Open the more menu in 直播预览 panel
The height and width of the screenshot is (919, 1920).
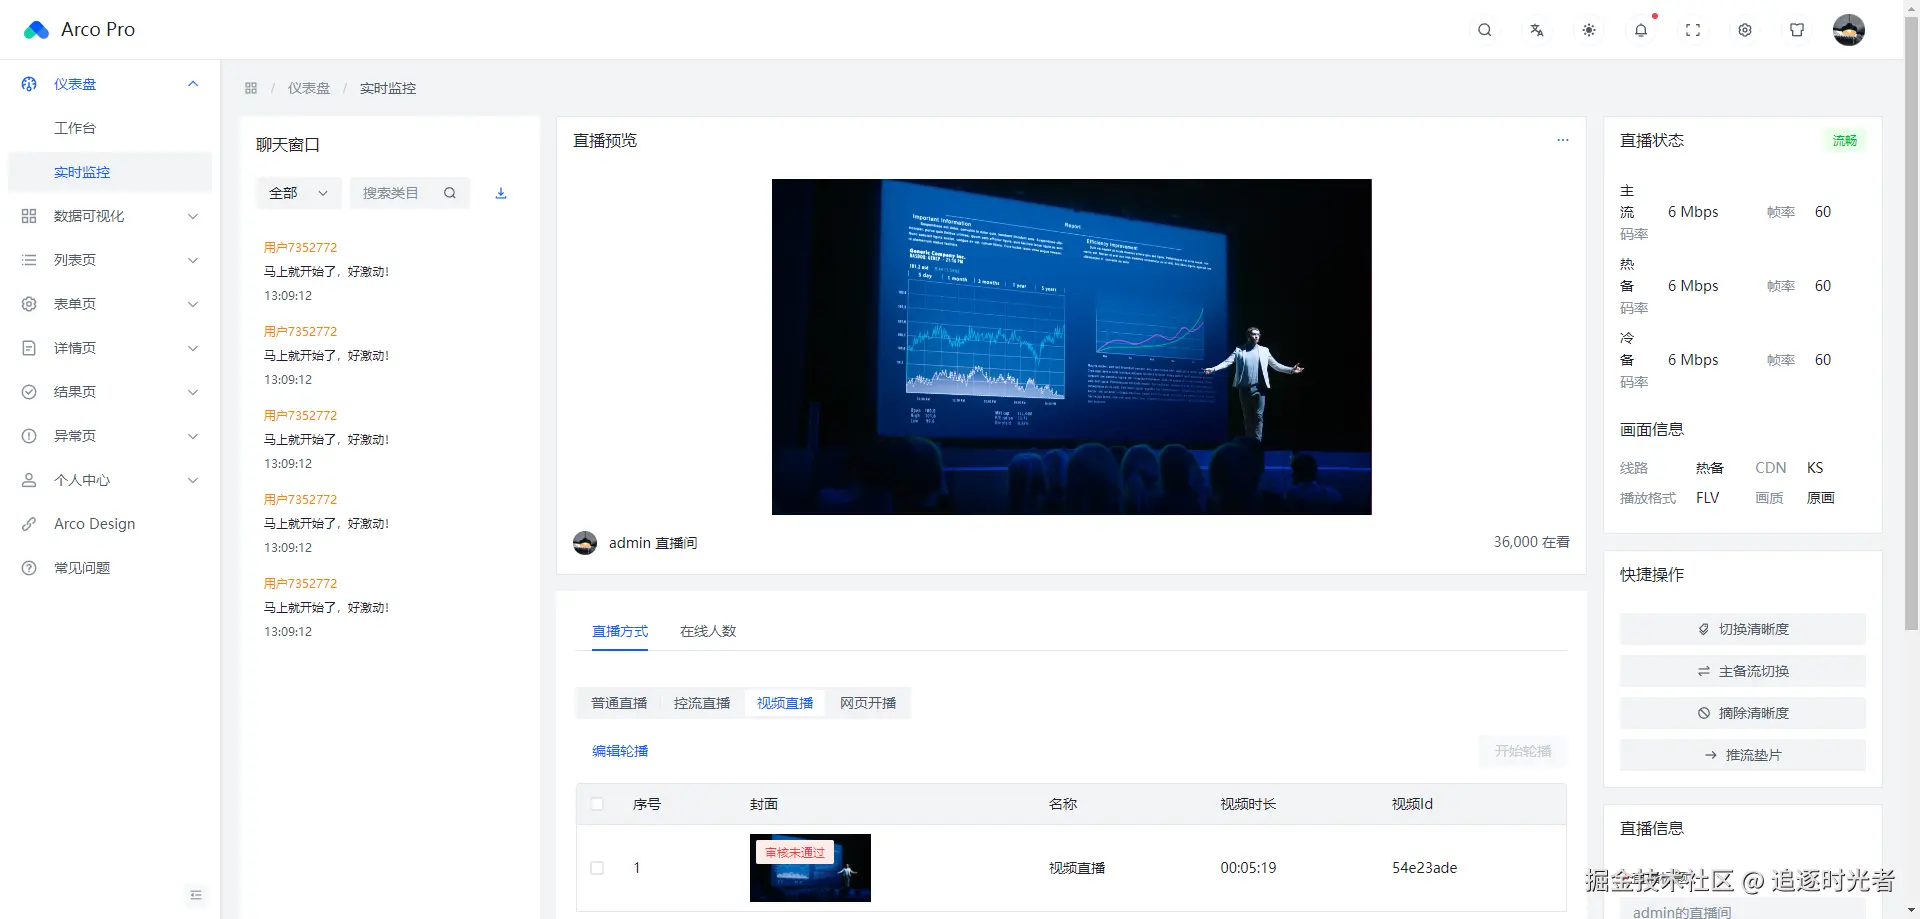pos(1563,140)
